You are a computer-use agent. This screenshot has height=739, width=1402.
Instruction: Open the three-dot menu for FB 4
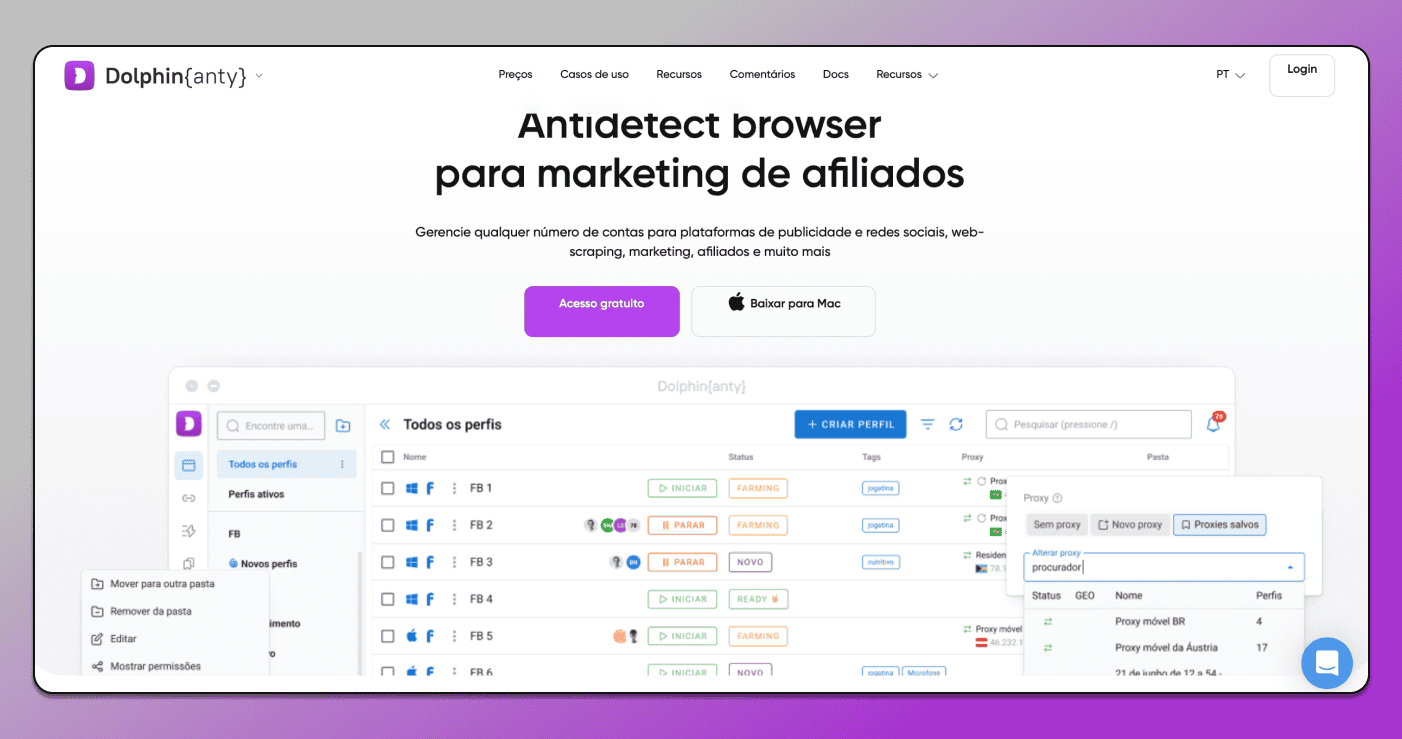455,599
